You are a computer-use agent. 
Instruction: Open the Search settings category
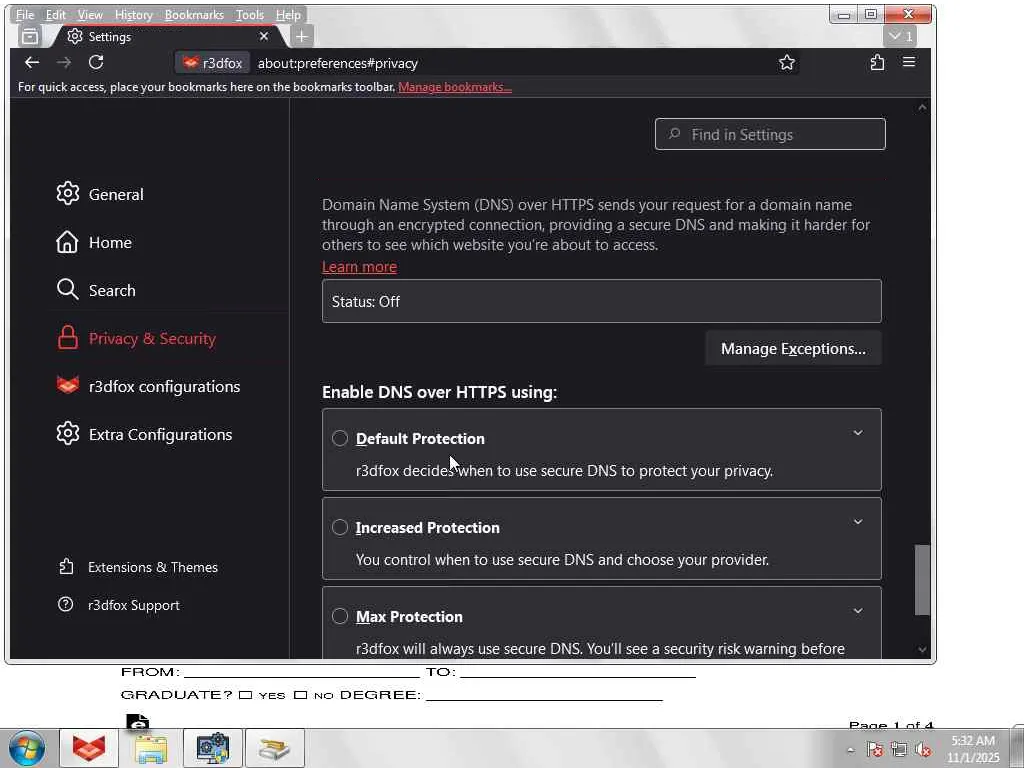[96, 290]
